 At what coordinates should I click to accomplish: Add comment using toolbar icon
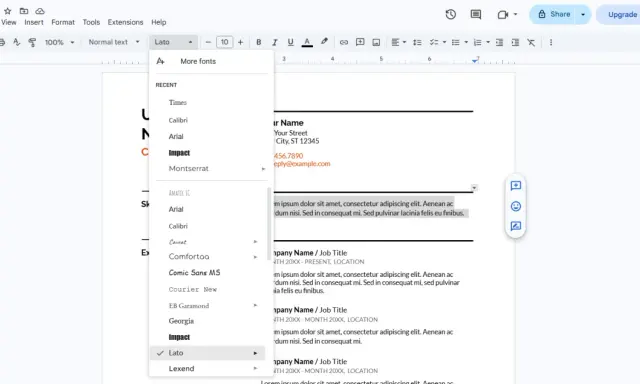pos(360,42)
